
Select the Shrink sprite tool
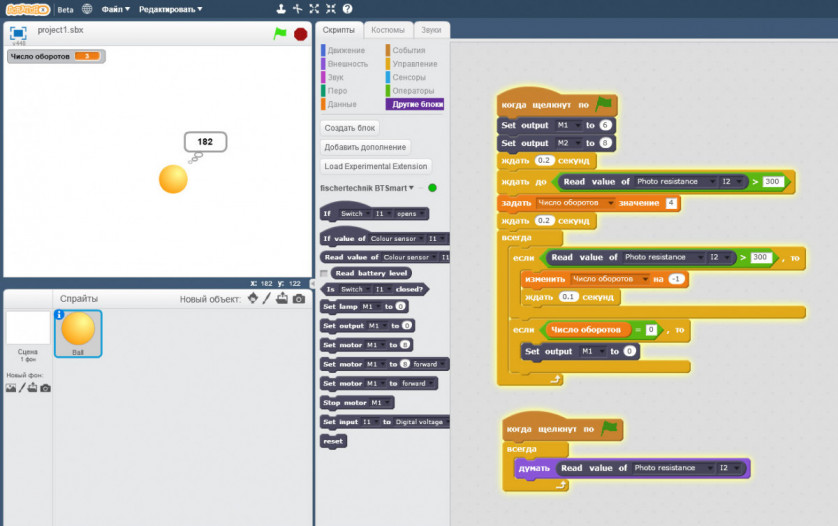click(331, 9)
